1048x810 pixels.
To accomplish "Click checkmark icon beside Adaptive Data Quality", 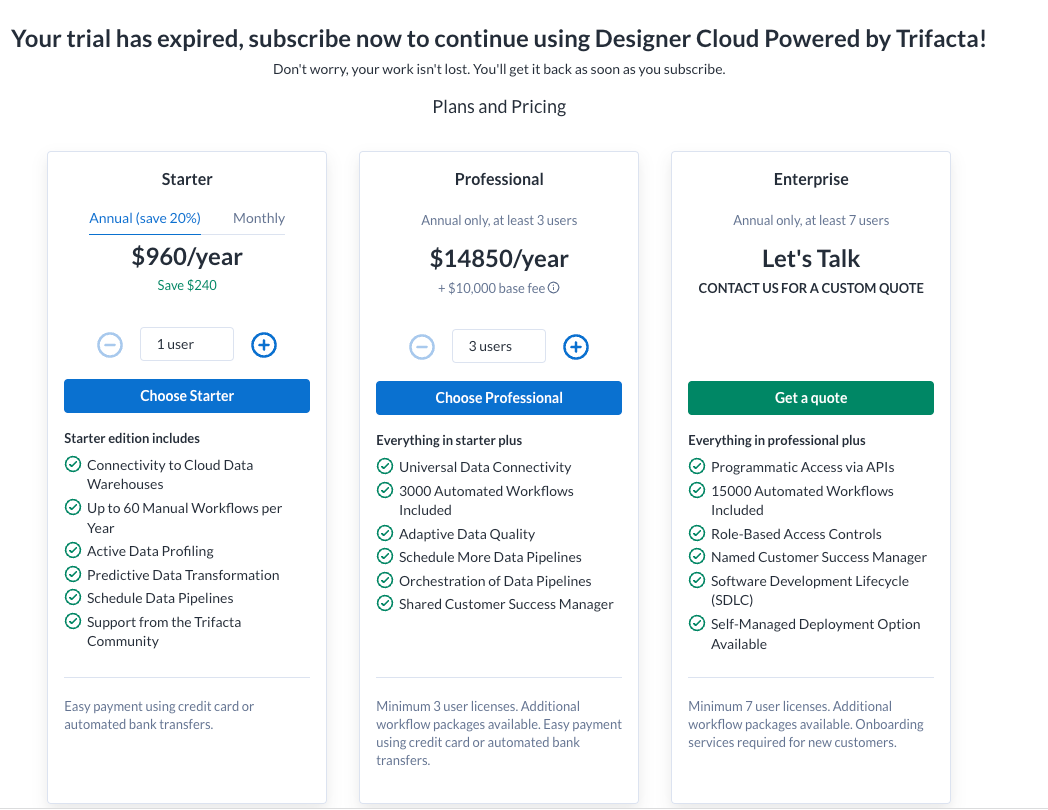I will (384, 534).
